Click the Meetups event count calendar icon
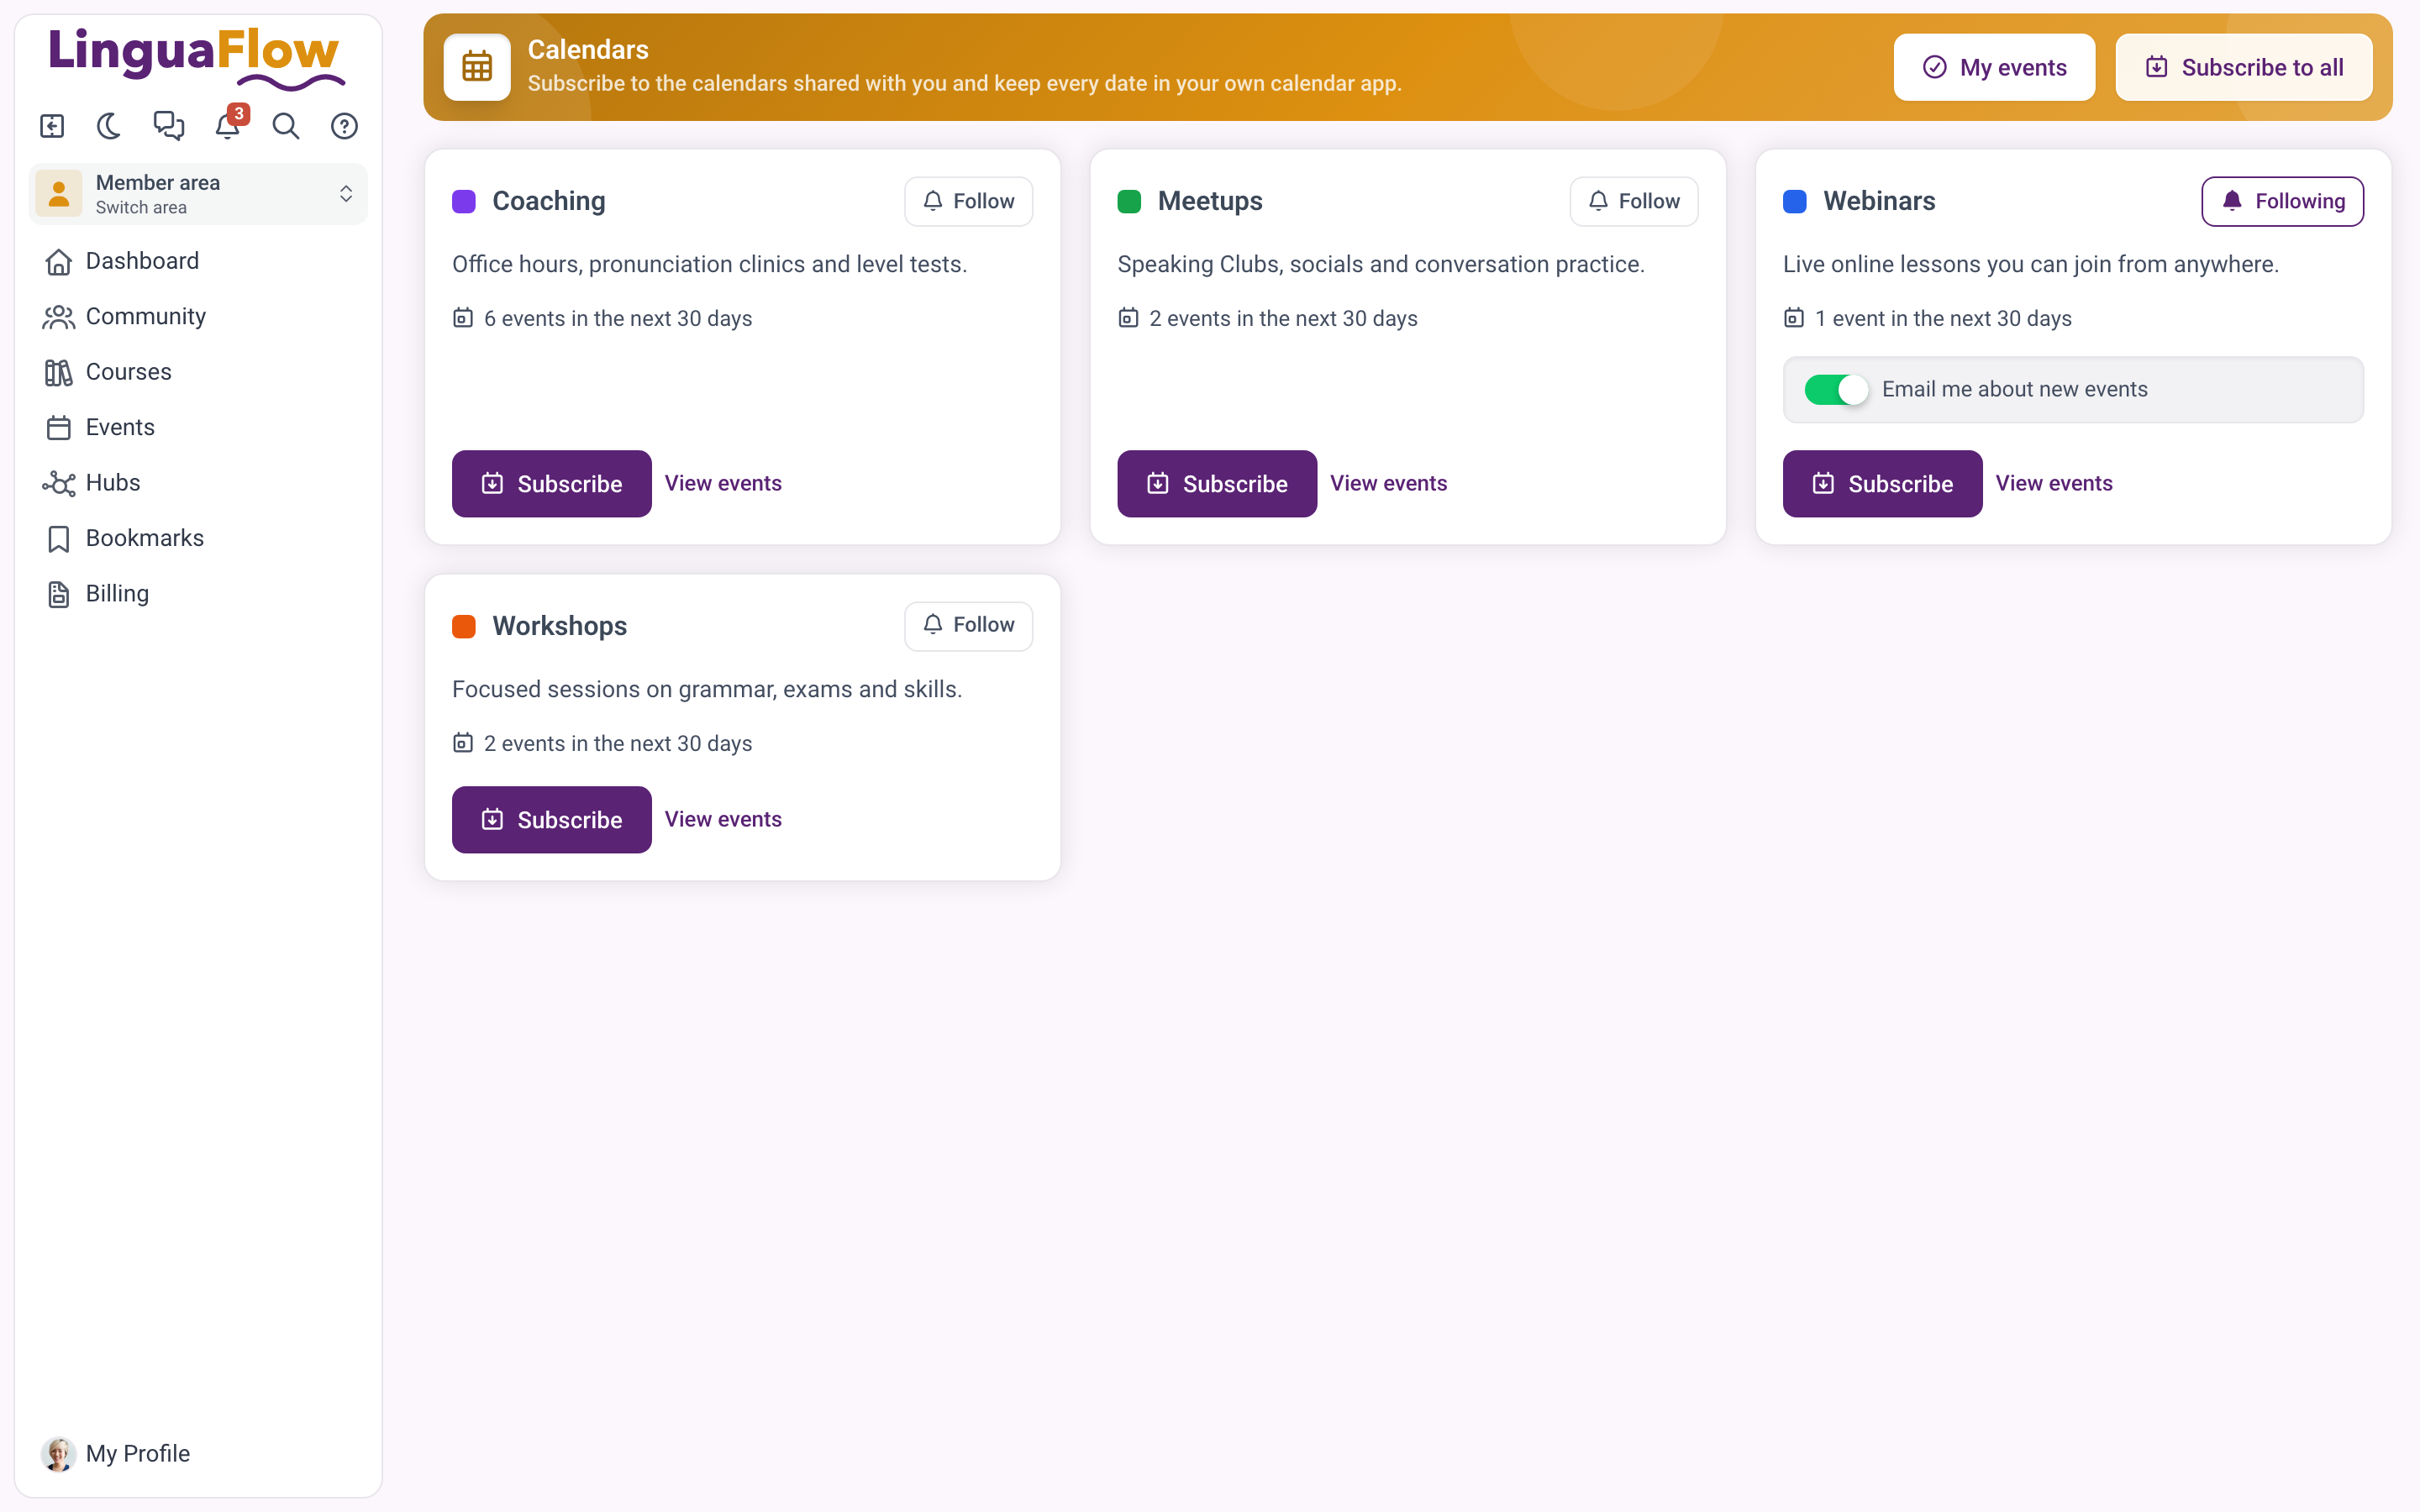Screen dimensions: 2420x1512 [x=1128, y=318]
